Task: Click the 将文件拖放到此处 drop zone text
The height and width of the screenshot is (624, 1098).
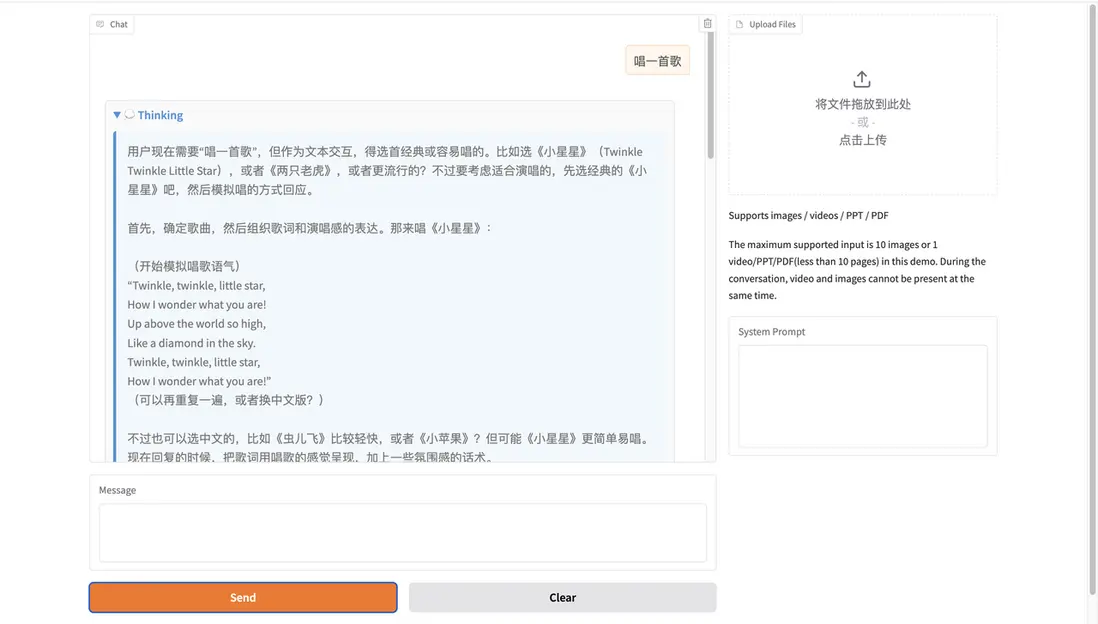Action: click(863, 104)
